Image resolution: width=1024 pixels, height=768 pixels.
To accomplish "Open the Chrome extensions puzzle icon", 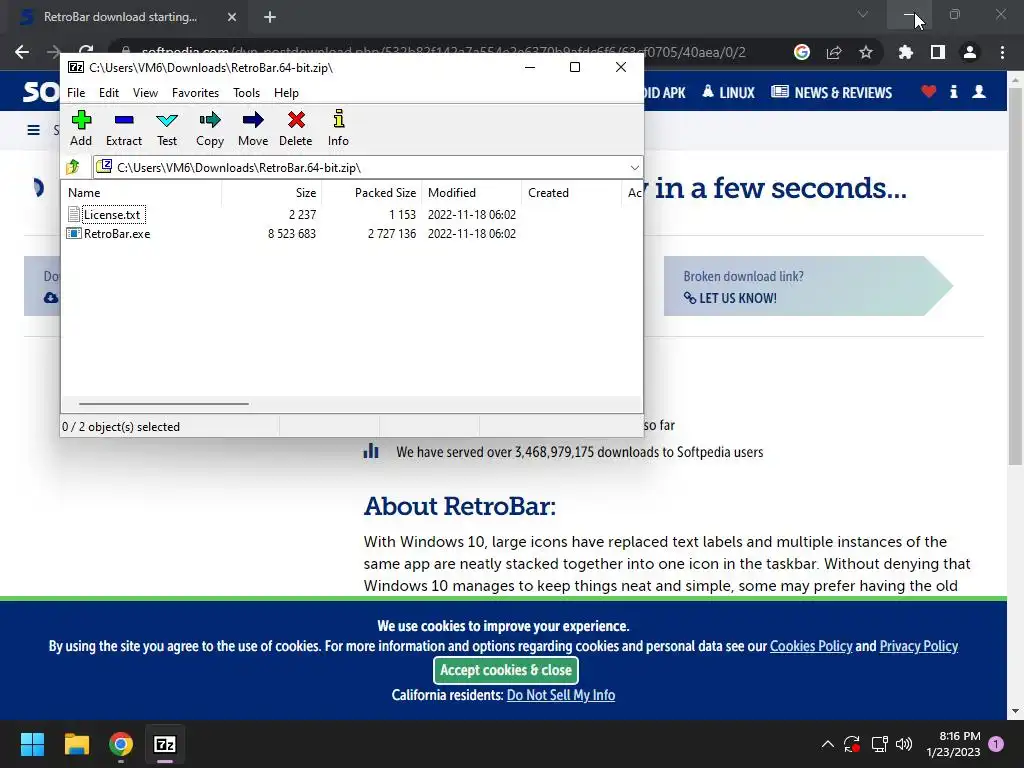I will click(905, 52).
